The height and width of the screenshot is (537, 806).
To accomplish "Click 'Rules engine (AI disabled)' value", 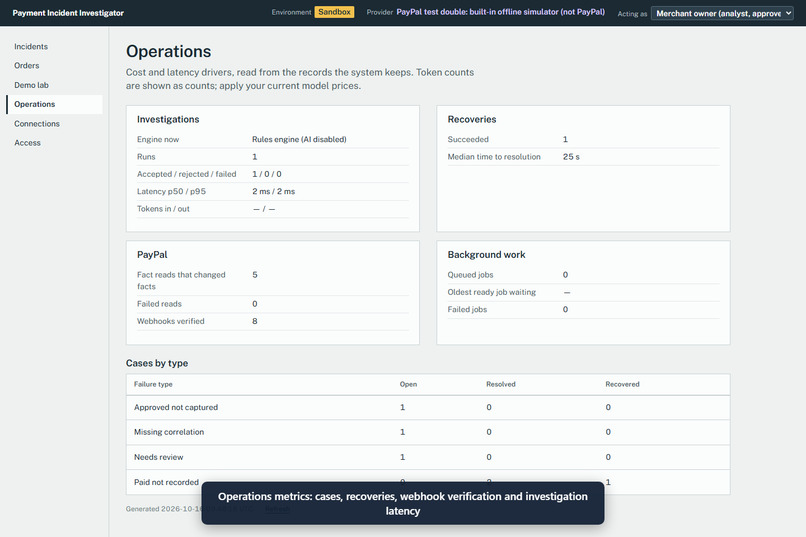I will pyautogui.click(x=299, y=139).
